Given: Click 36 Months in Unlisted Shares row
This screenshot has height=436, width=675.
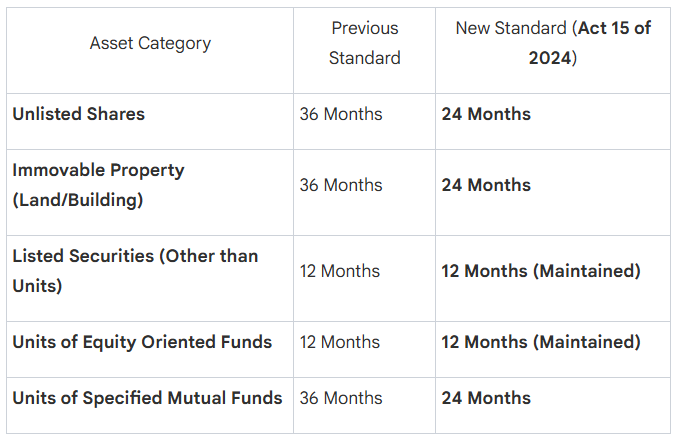Looking at the screenshot, I should (x=340, y=114).
